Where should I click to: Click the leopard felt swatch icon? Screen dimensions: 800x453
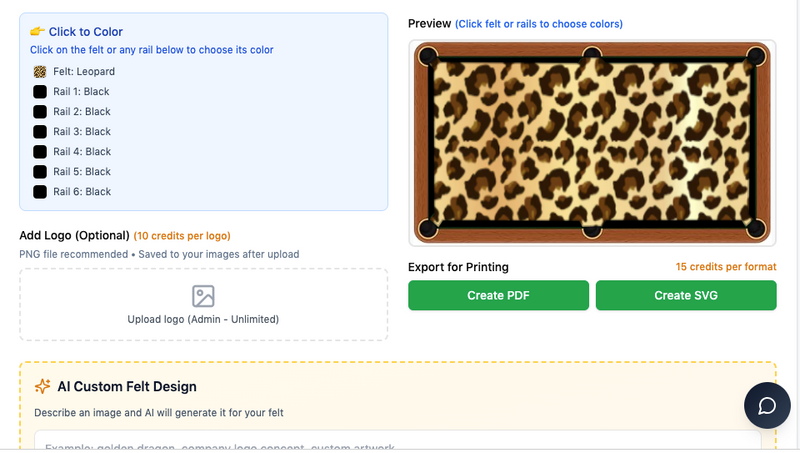tap(40, 72)
